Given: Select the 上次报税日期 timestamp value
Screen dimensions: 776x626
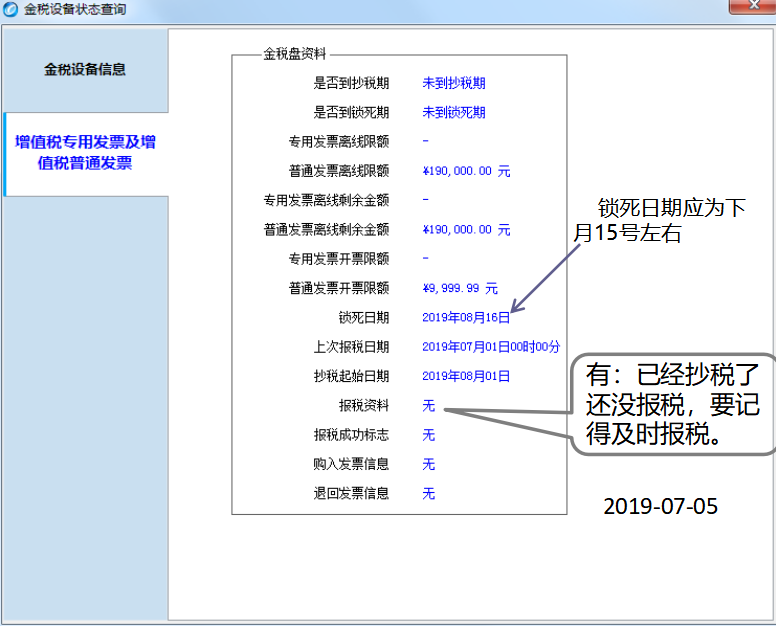Looking at the screenshot, I should (x=491, y=347).
